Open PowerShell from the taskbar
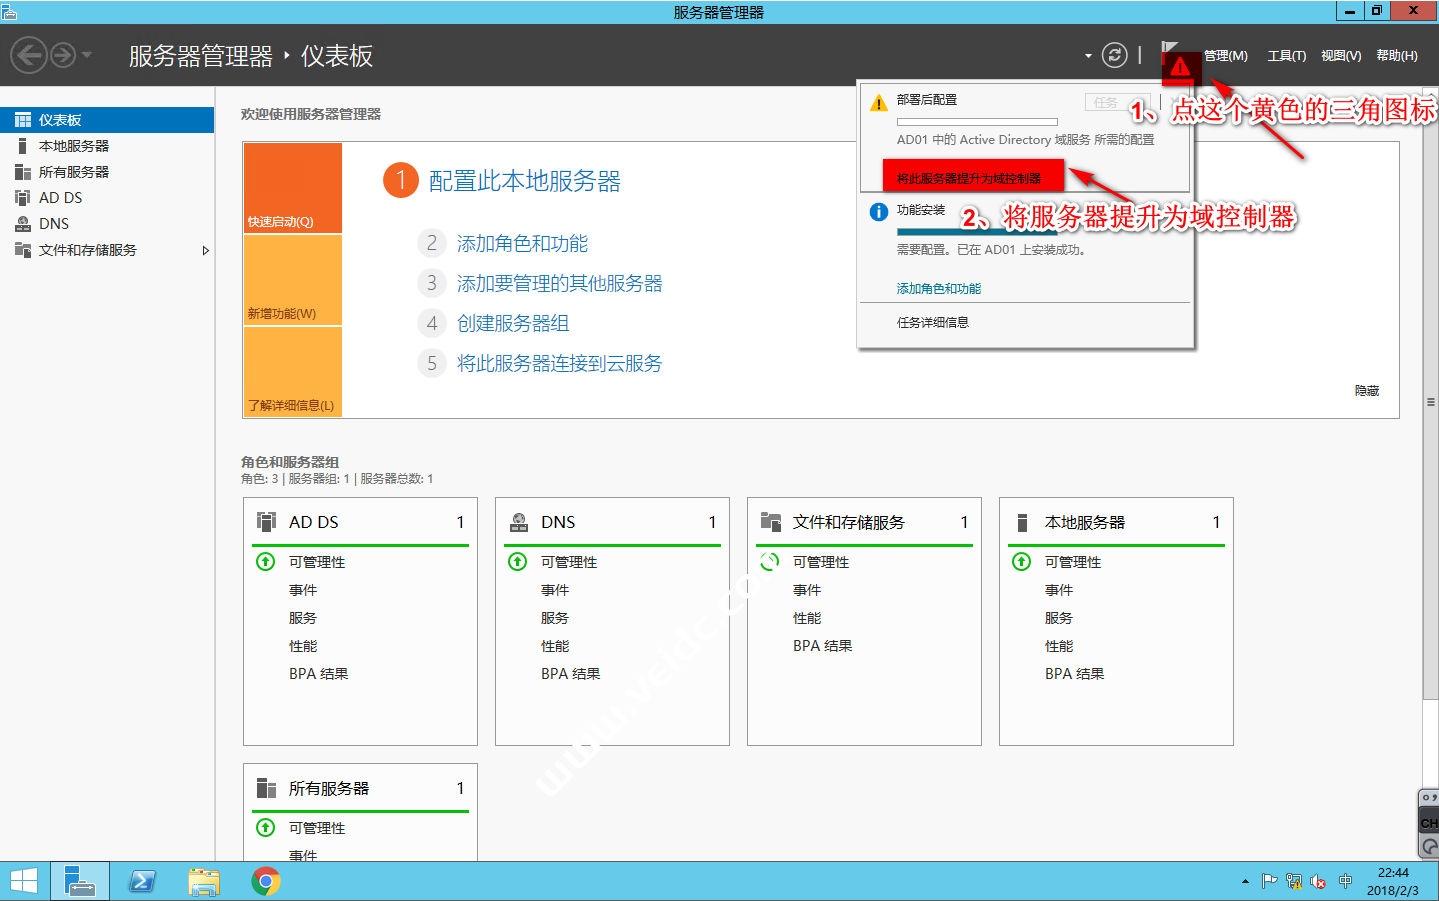The height and width of the screenshot is (901, 1439). (142, 881)
